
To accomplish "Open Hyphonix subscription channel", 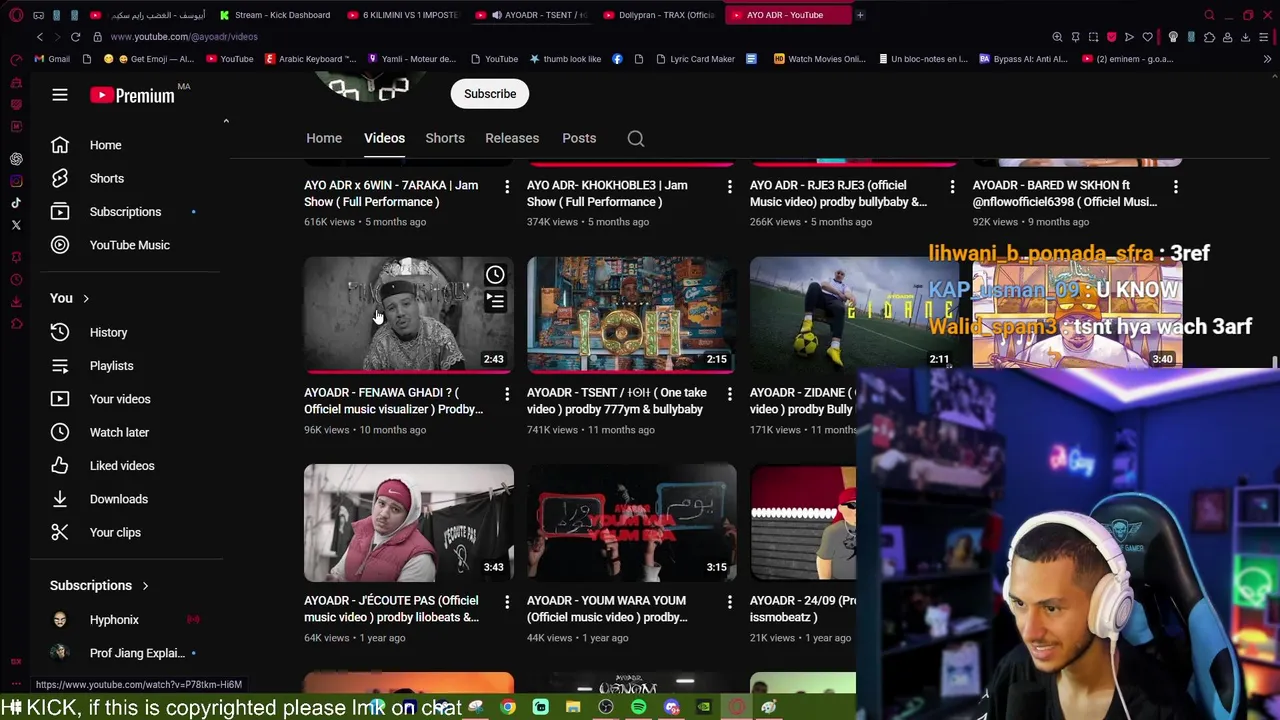I will point(114,620).
